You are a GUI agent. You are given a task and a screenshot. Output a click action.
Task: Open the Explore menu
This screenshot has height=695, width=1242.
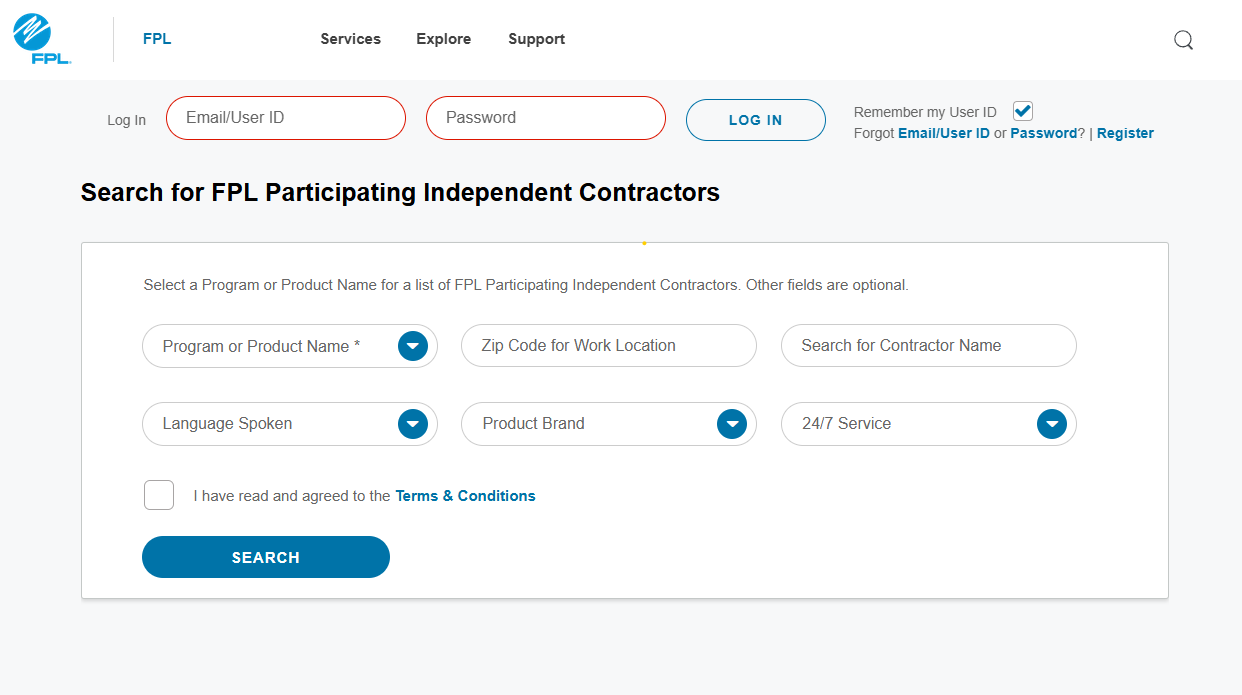[444, 39]
